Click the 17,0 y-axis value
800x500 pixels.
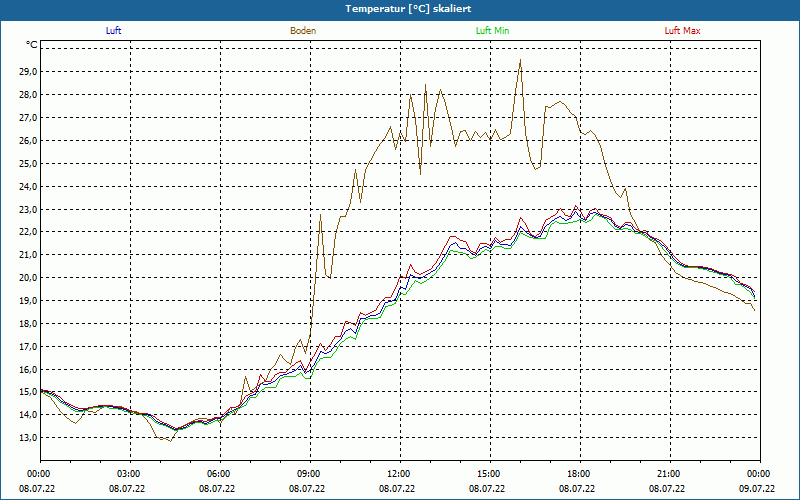(28, 347)
